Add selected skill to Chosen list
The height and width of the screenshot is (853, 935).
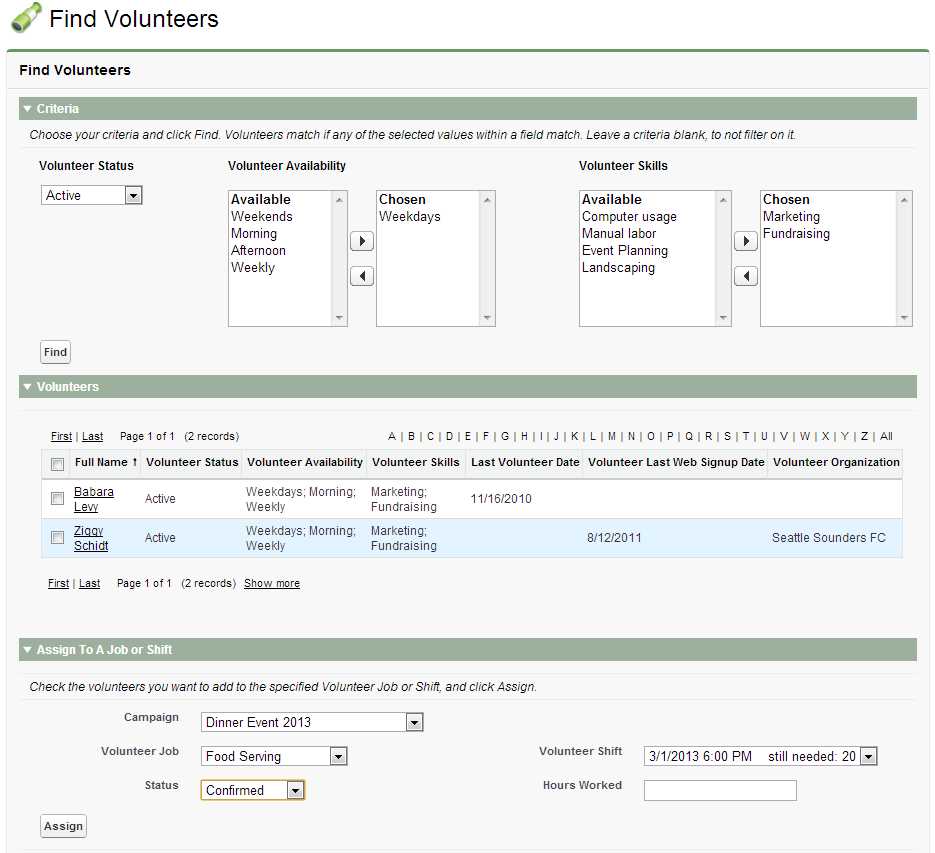pos(746,241)
